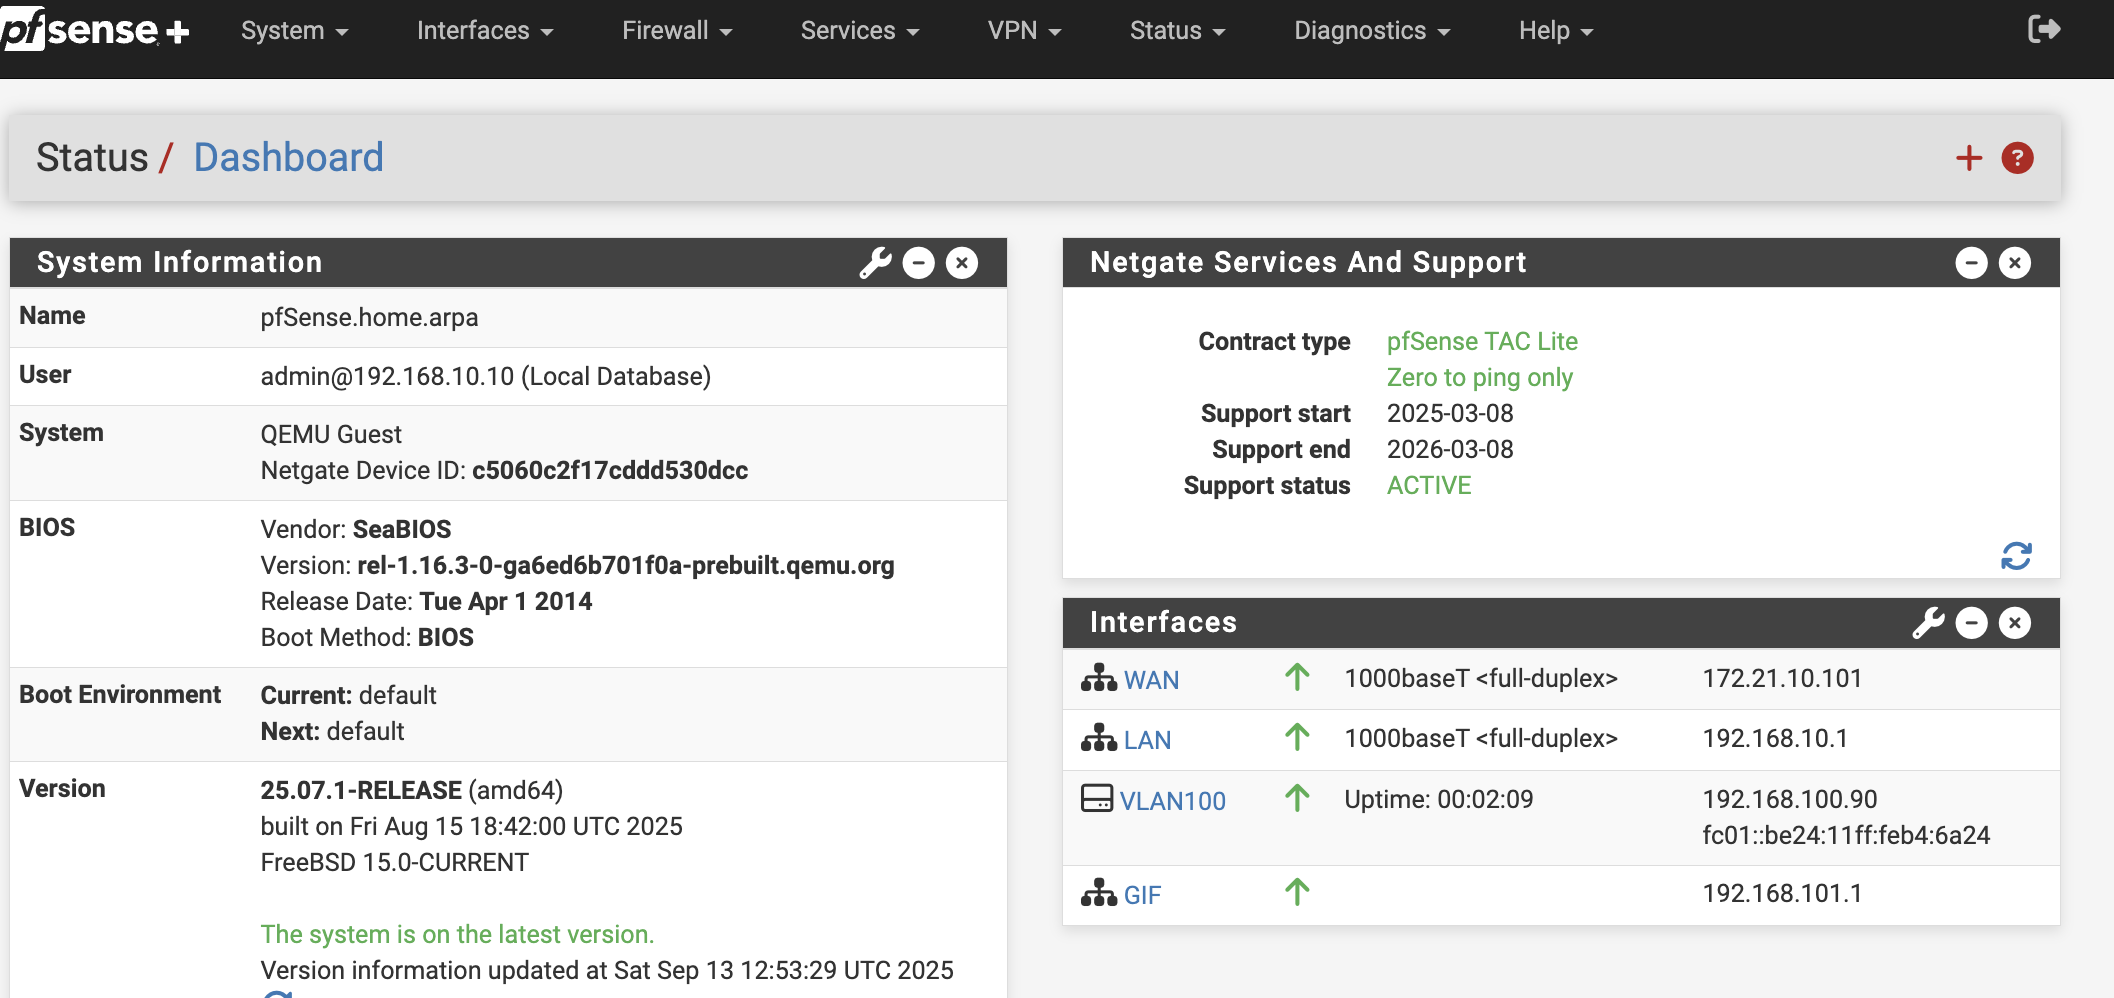Click the logout icon in navbar
2114x998 pixels.
[x=2044, y=29]
